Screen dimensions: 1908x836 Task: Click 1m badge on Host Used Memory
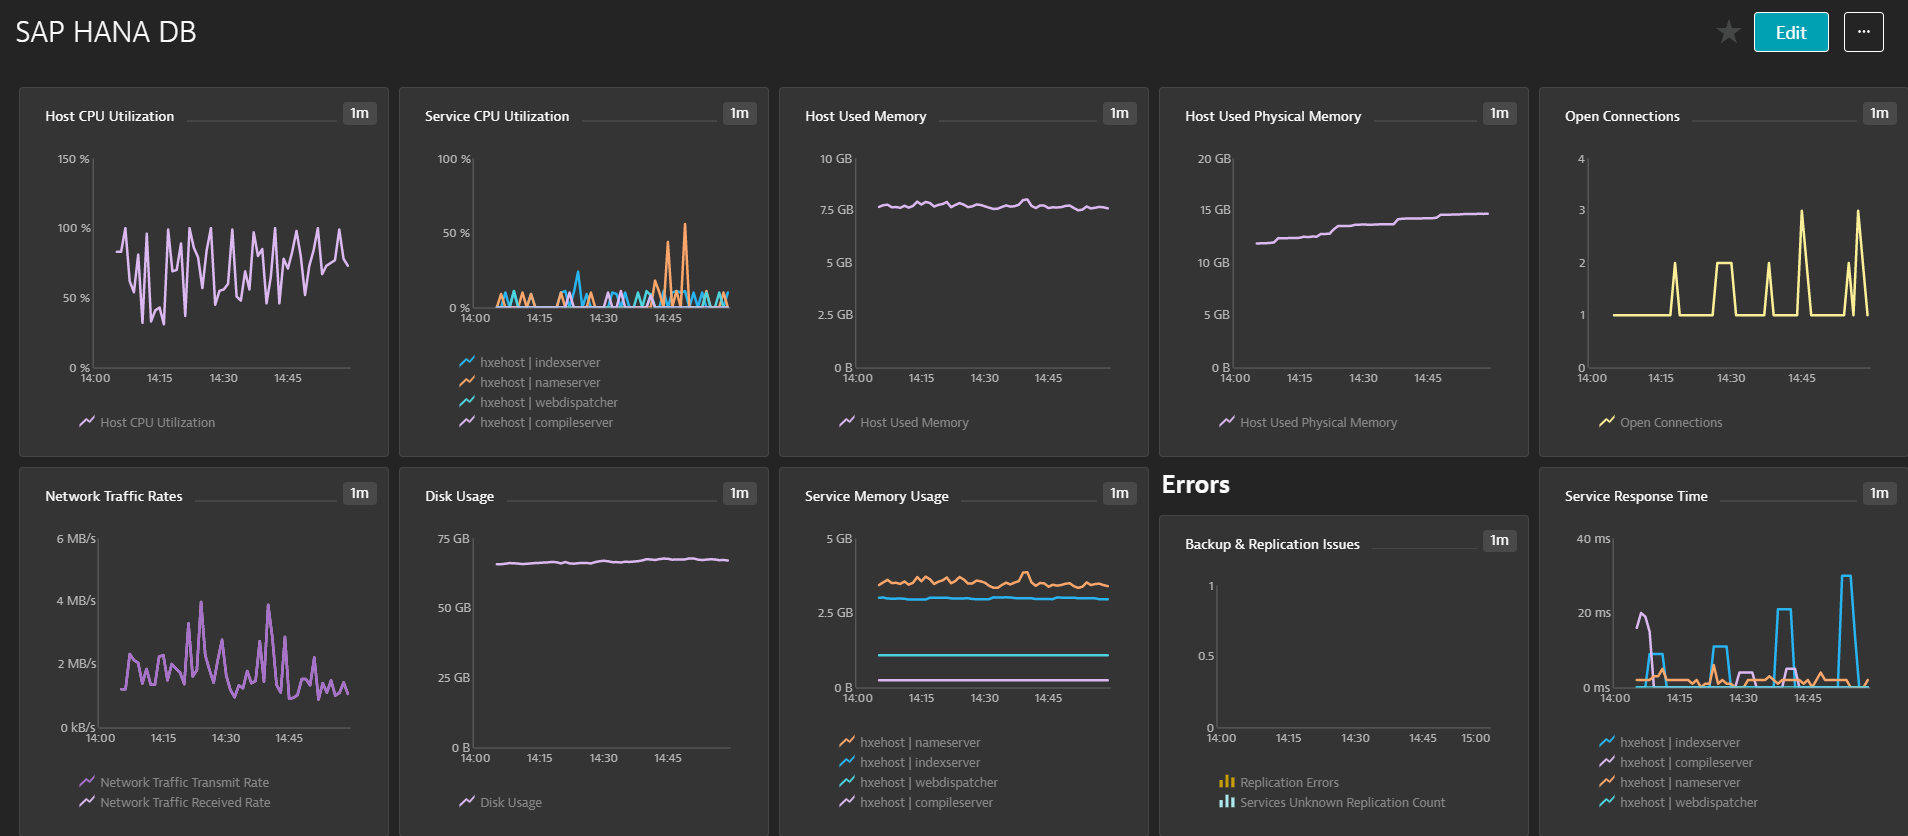(1120, 113)
